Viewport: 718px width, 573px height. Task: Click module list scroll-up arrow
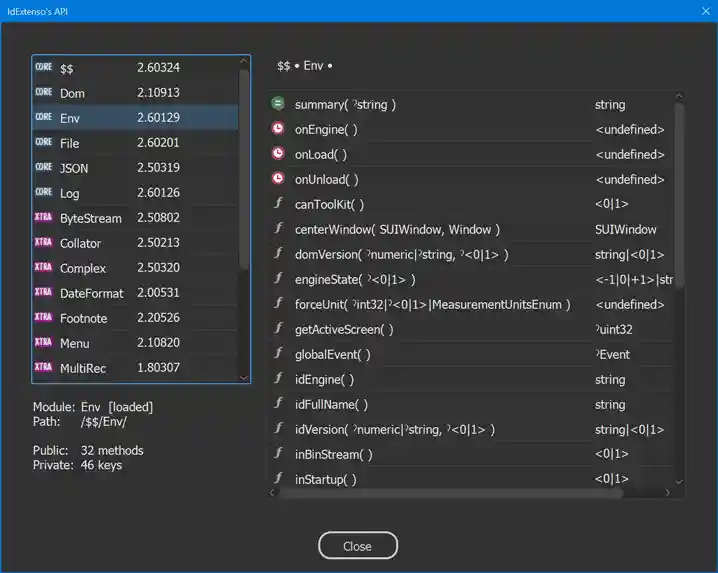point(244,61)
